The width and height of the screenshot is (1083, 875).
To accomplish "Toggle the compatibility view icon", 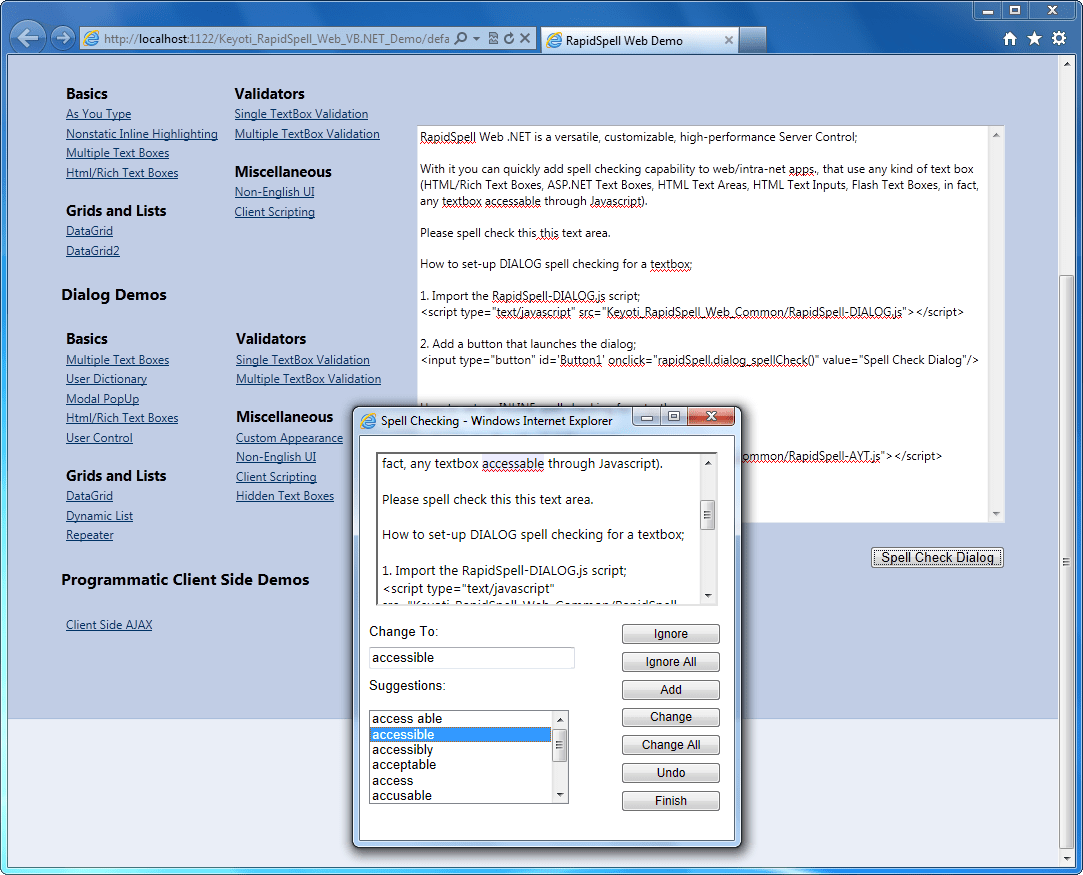I will coord(493,39).
